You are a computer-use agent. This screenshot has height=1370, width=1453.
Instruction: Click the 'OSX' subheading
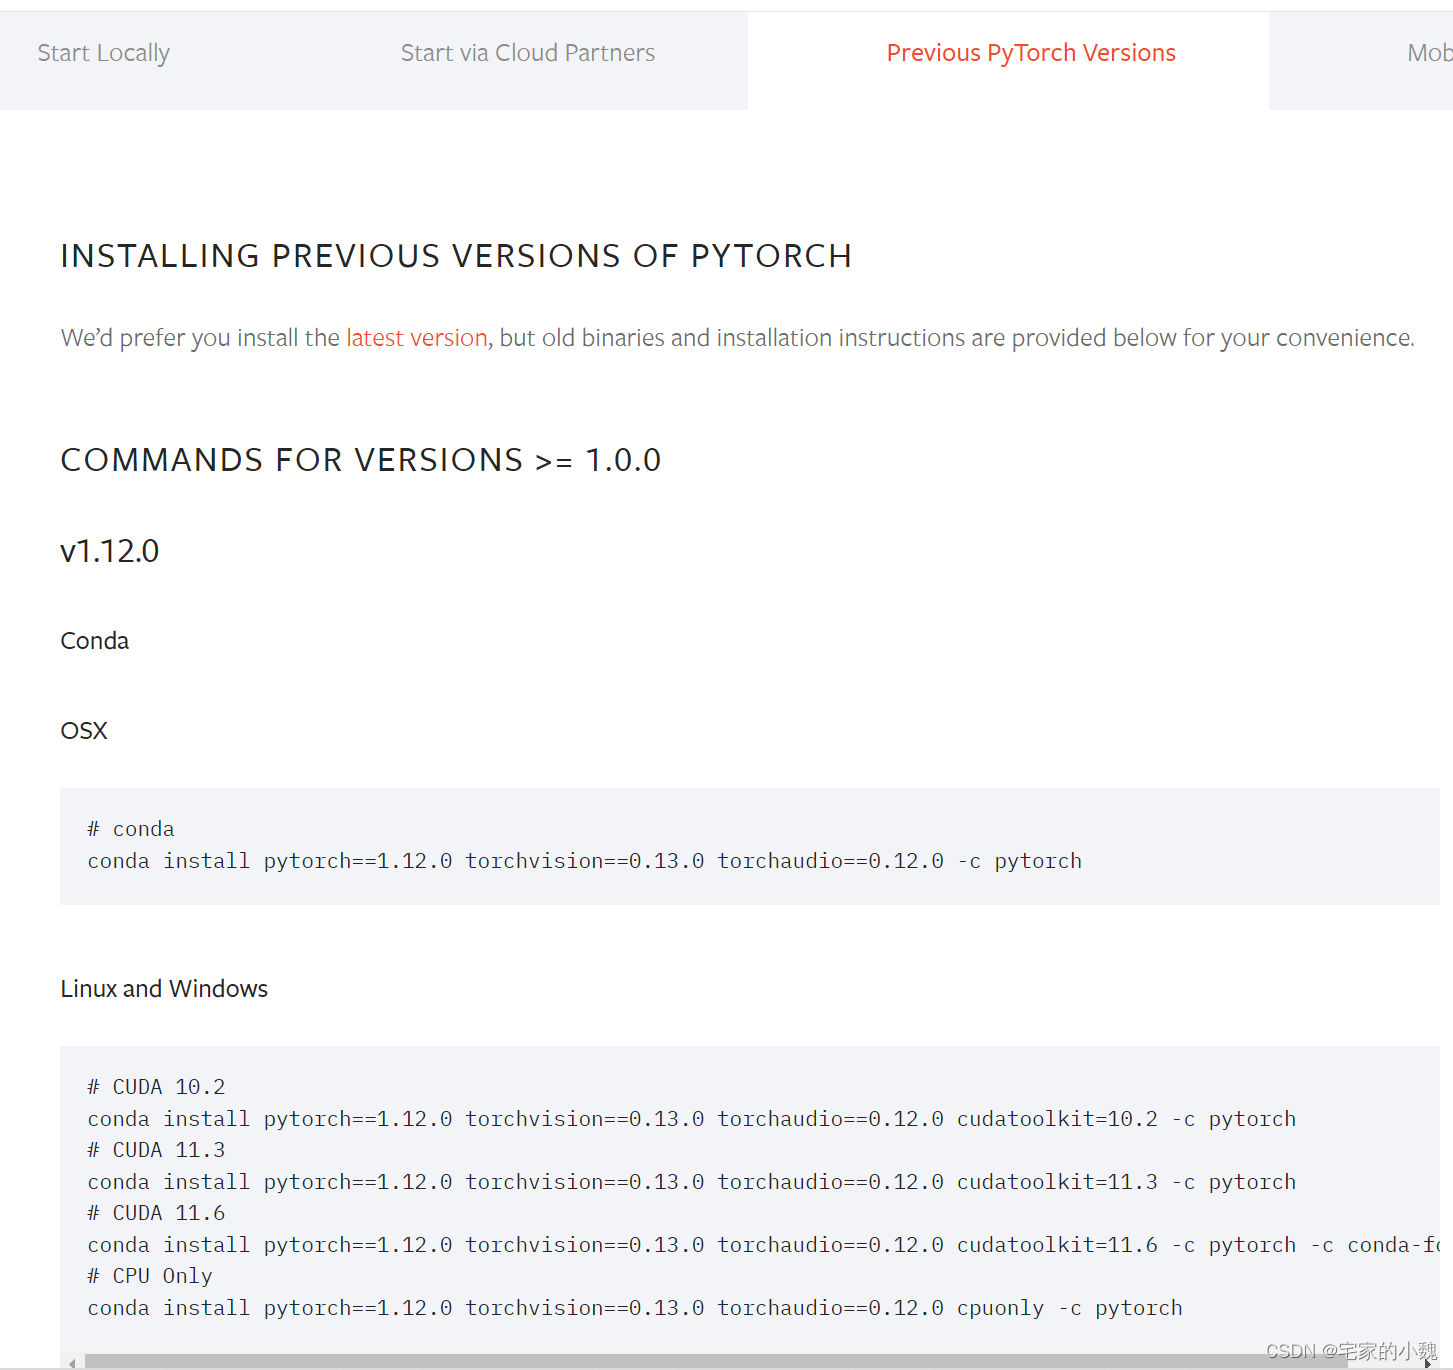84,731
